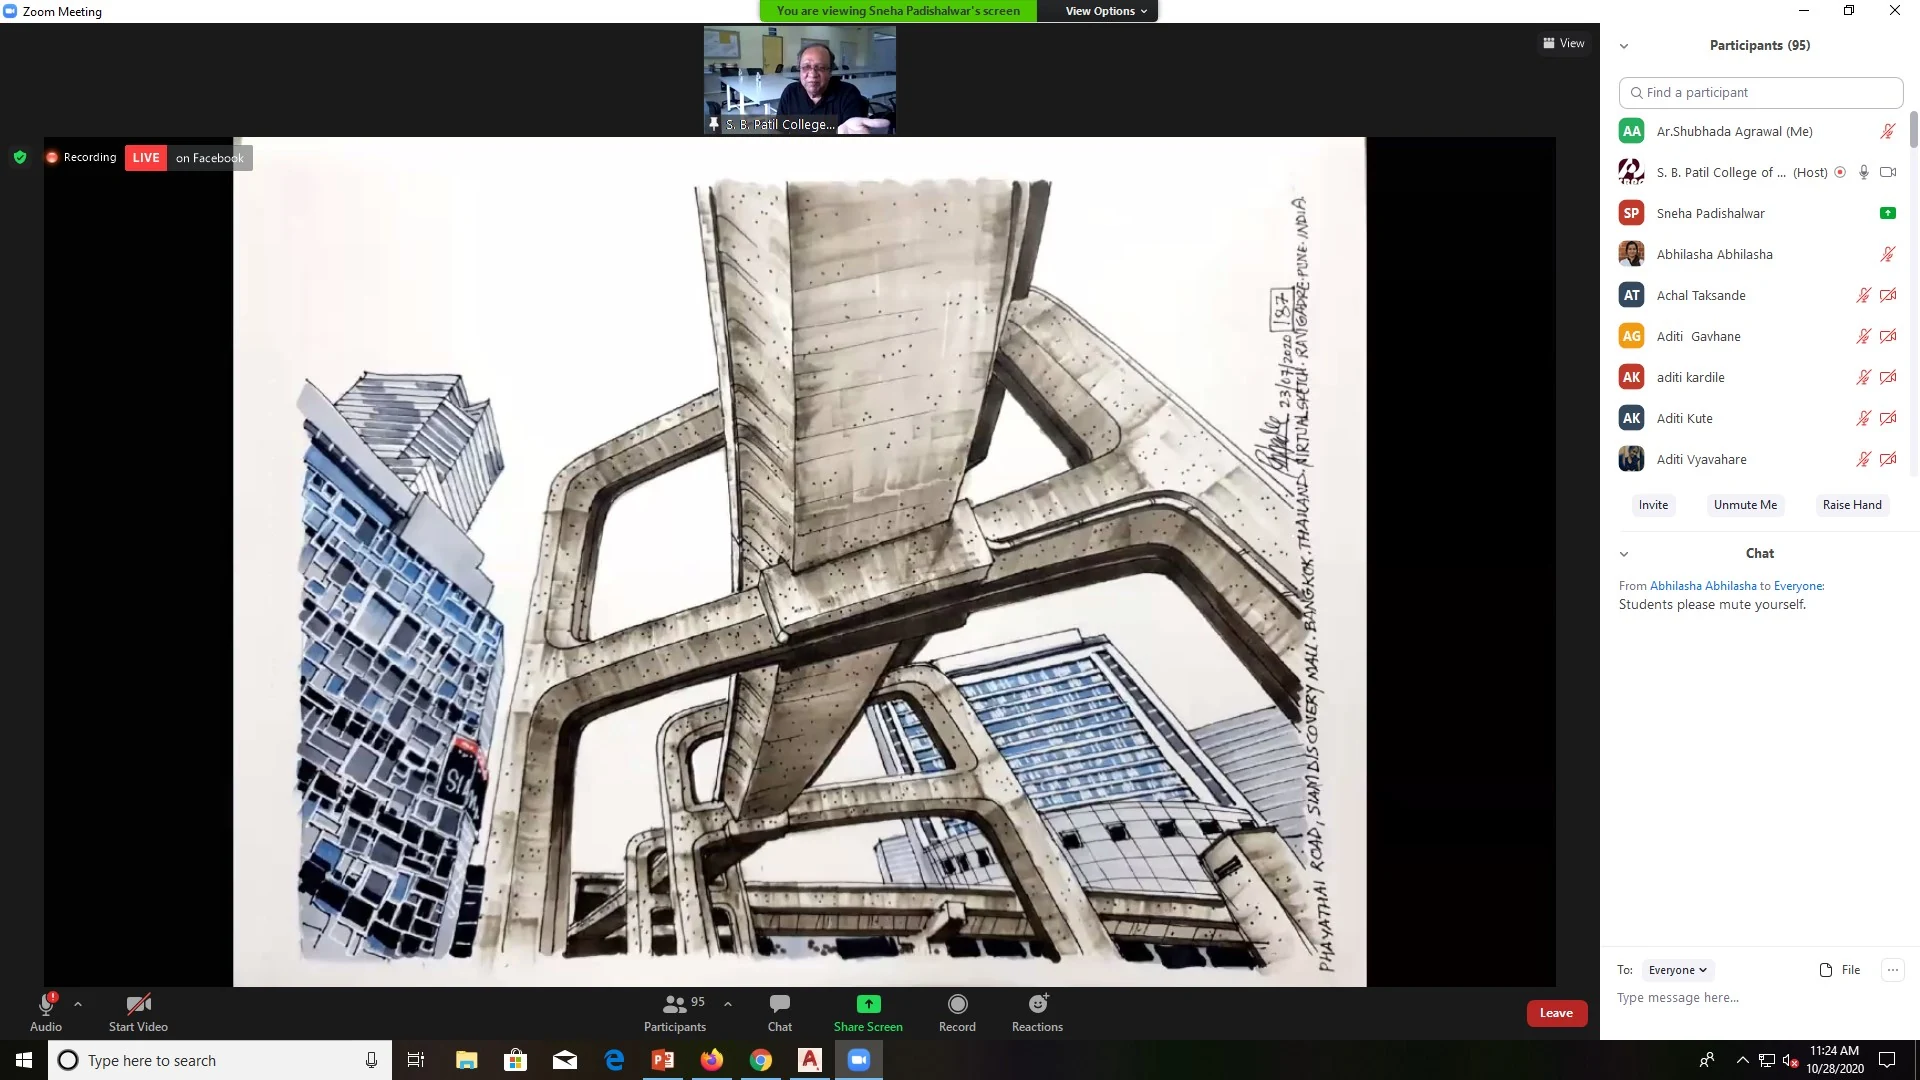This screenshot has width=1920, height=1080.
Task: Toggle Aditi Gavhane's disabled video icon
Action: [x=1888, y=336]
